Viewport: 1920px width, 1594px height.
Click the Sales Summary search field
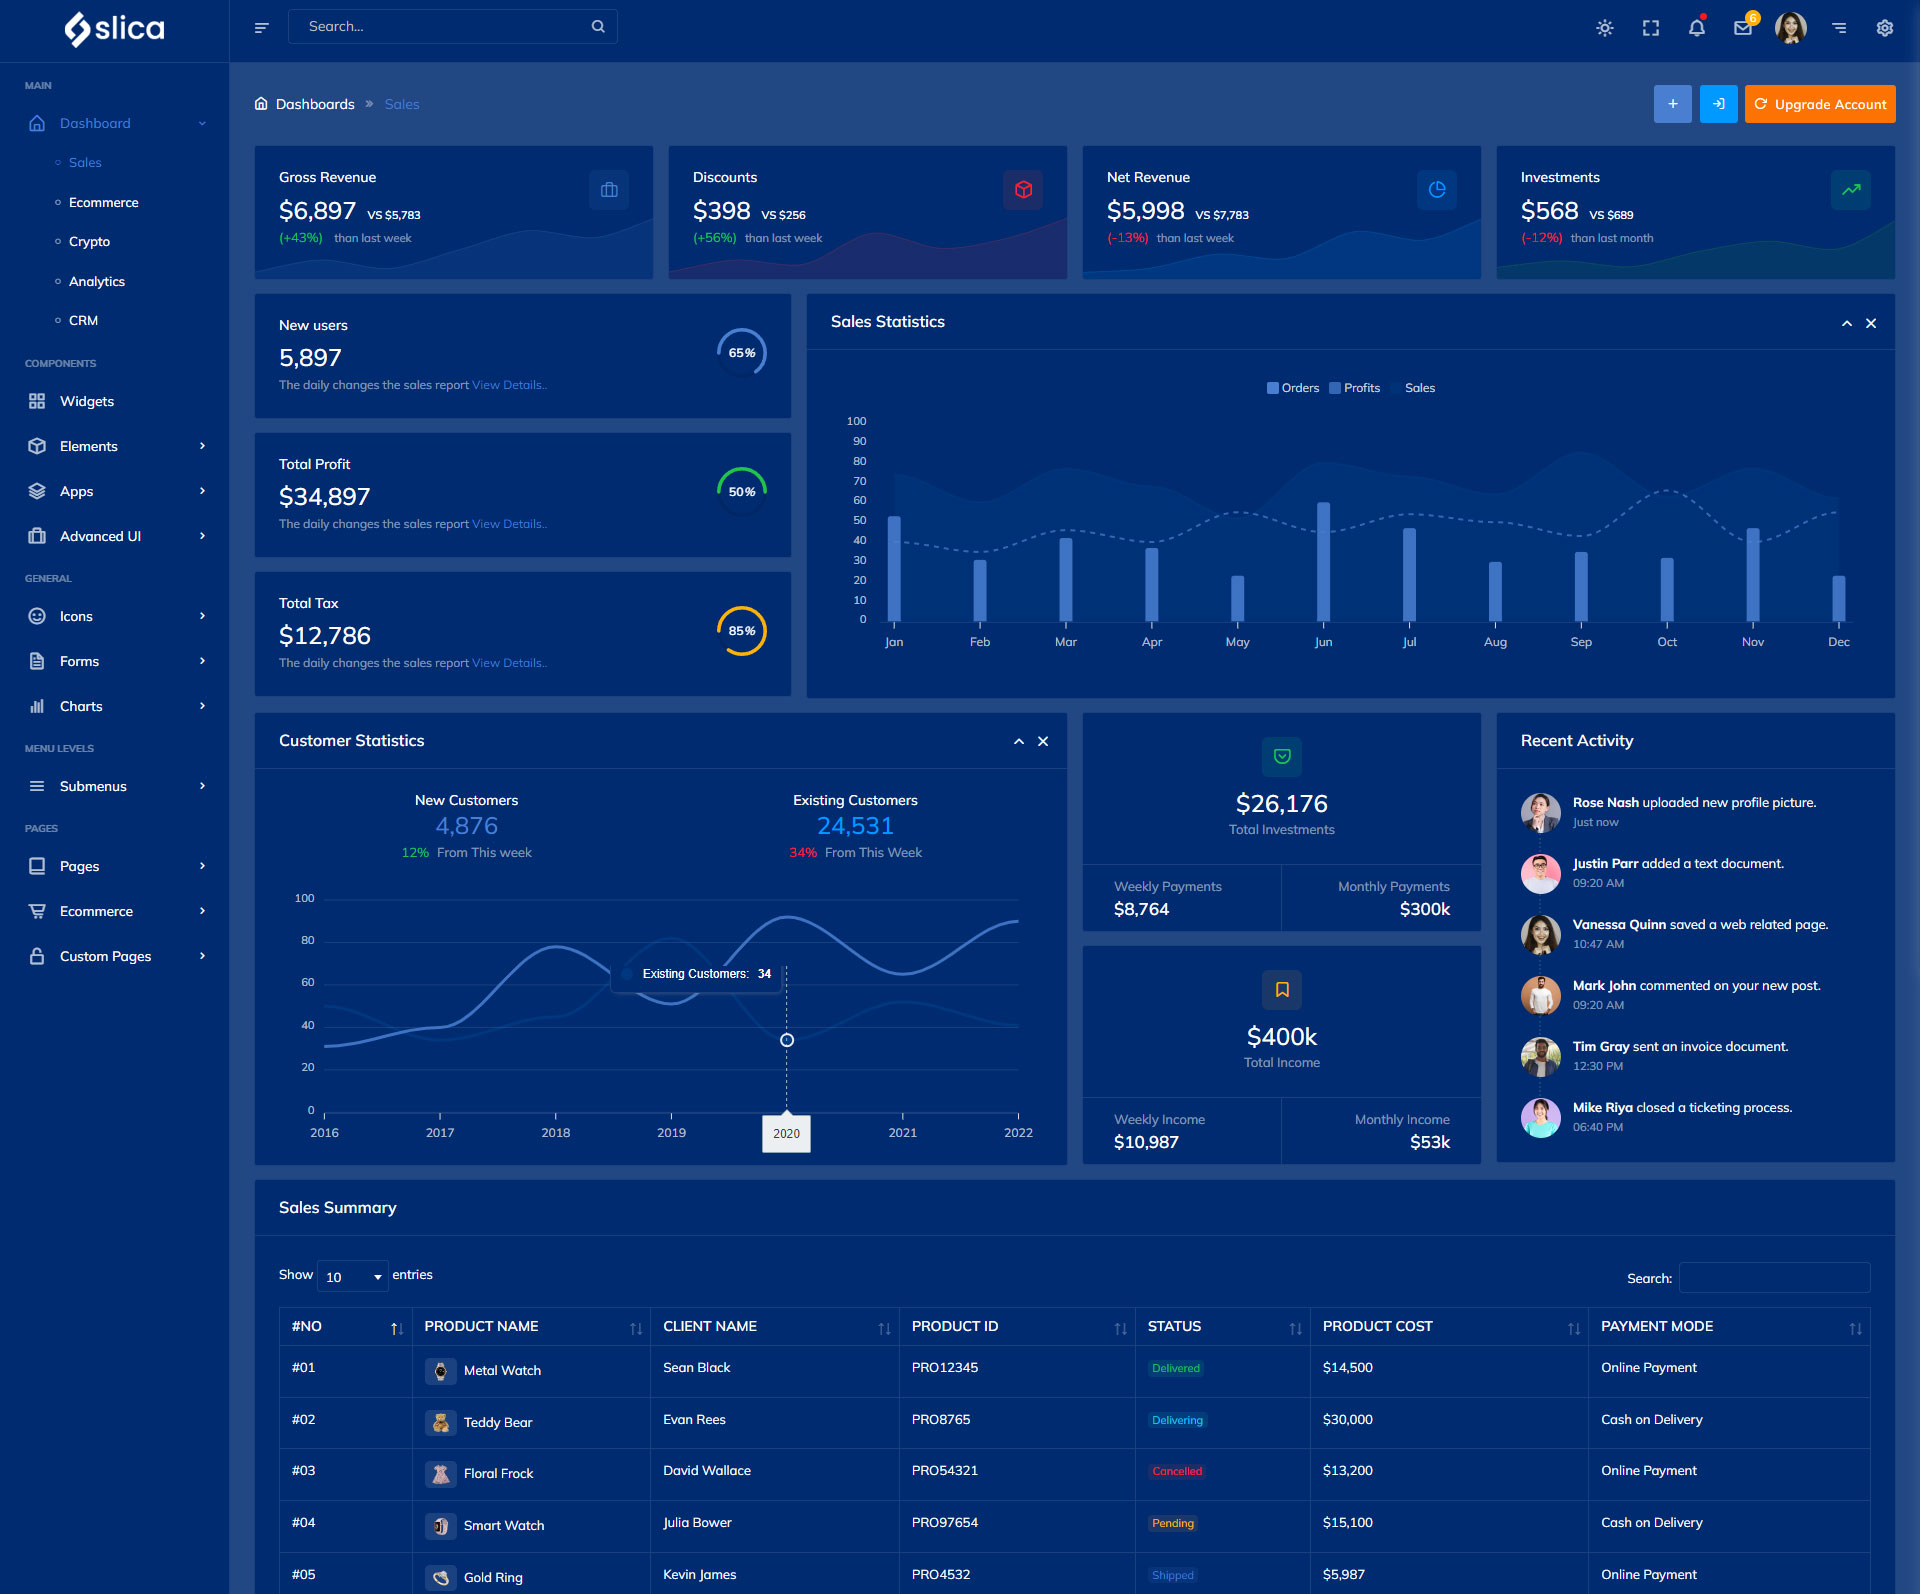1774,1278
